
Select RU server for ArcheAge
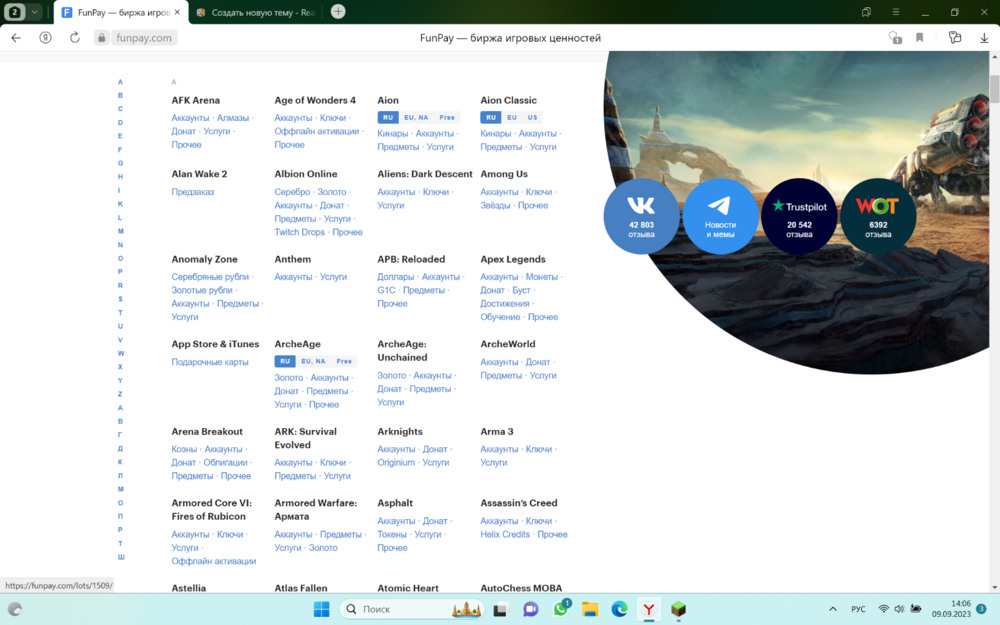pos(285,361)
